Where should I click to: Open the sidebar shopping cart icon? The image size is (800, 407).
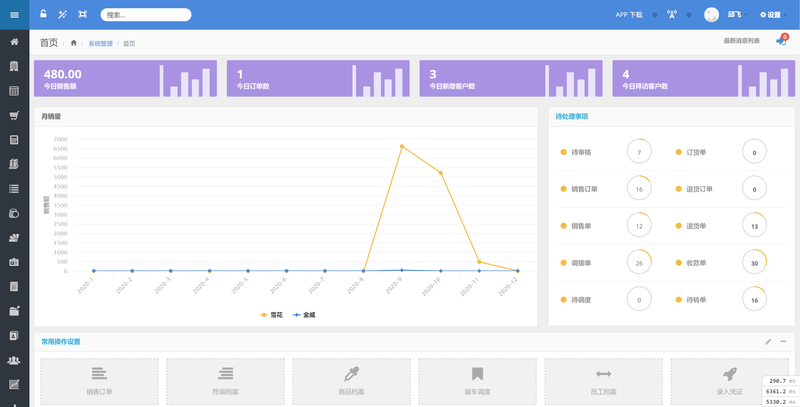(14, 115)
